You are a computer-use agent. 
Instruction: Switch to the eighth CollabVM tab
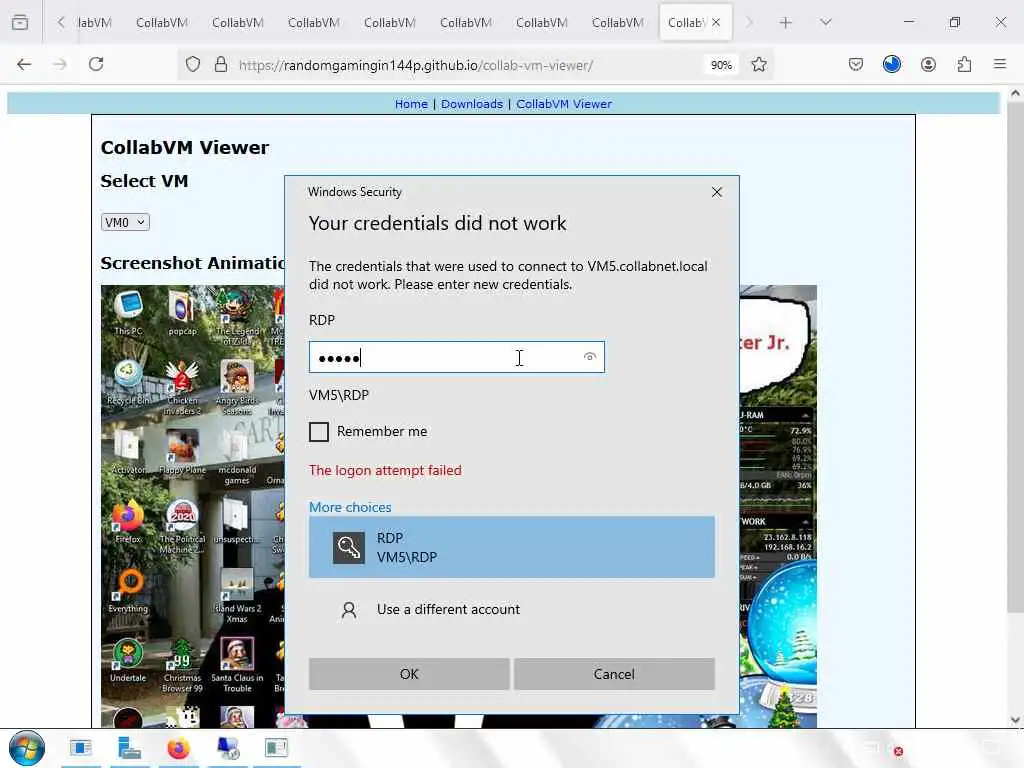coord(618,22)
